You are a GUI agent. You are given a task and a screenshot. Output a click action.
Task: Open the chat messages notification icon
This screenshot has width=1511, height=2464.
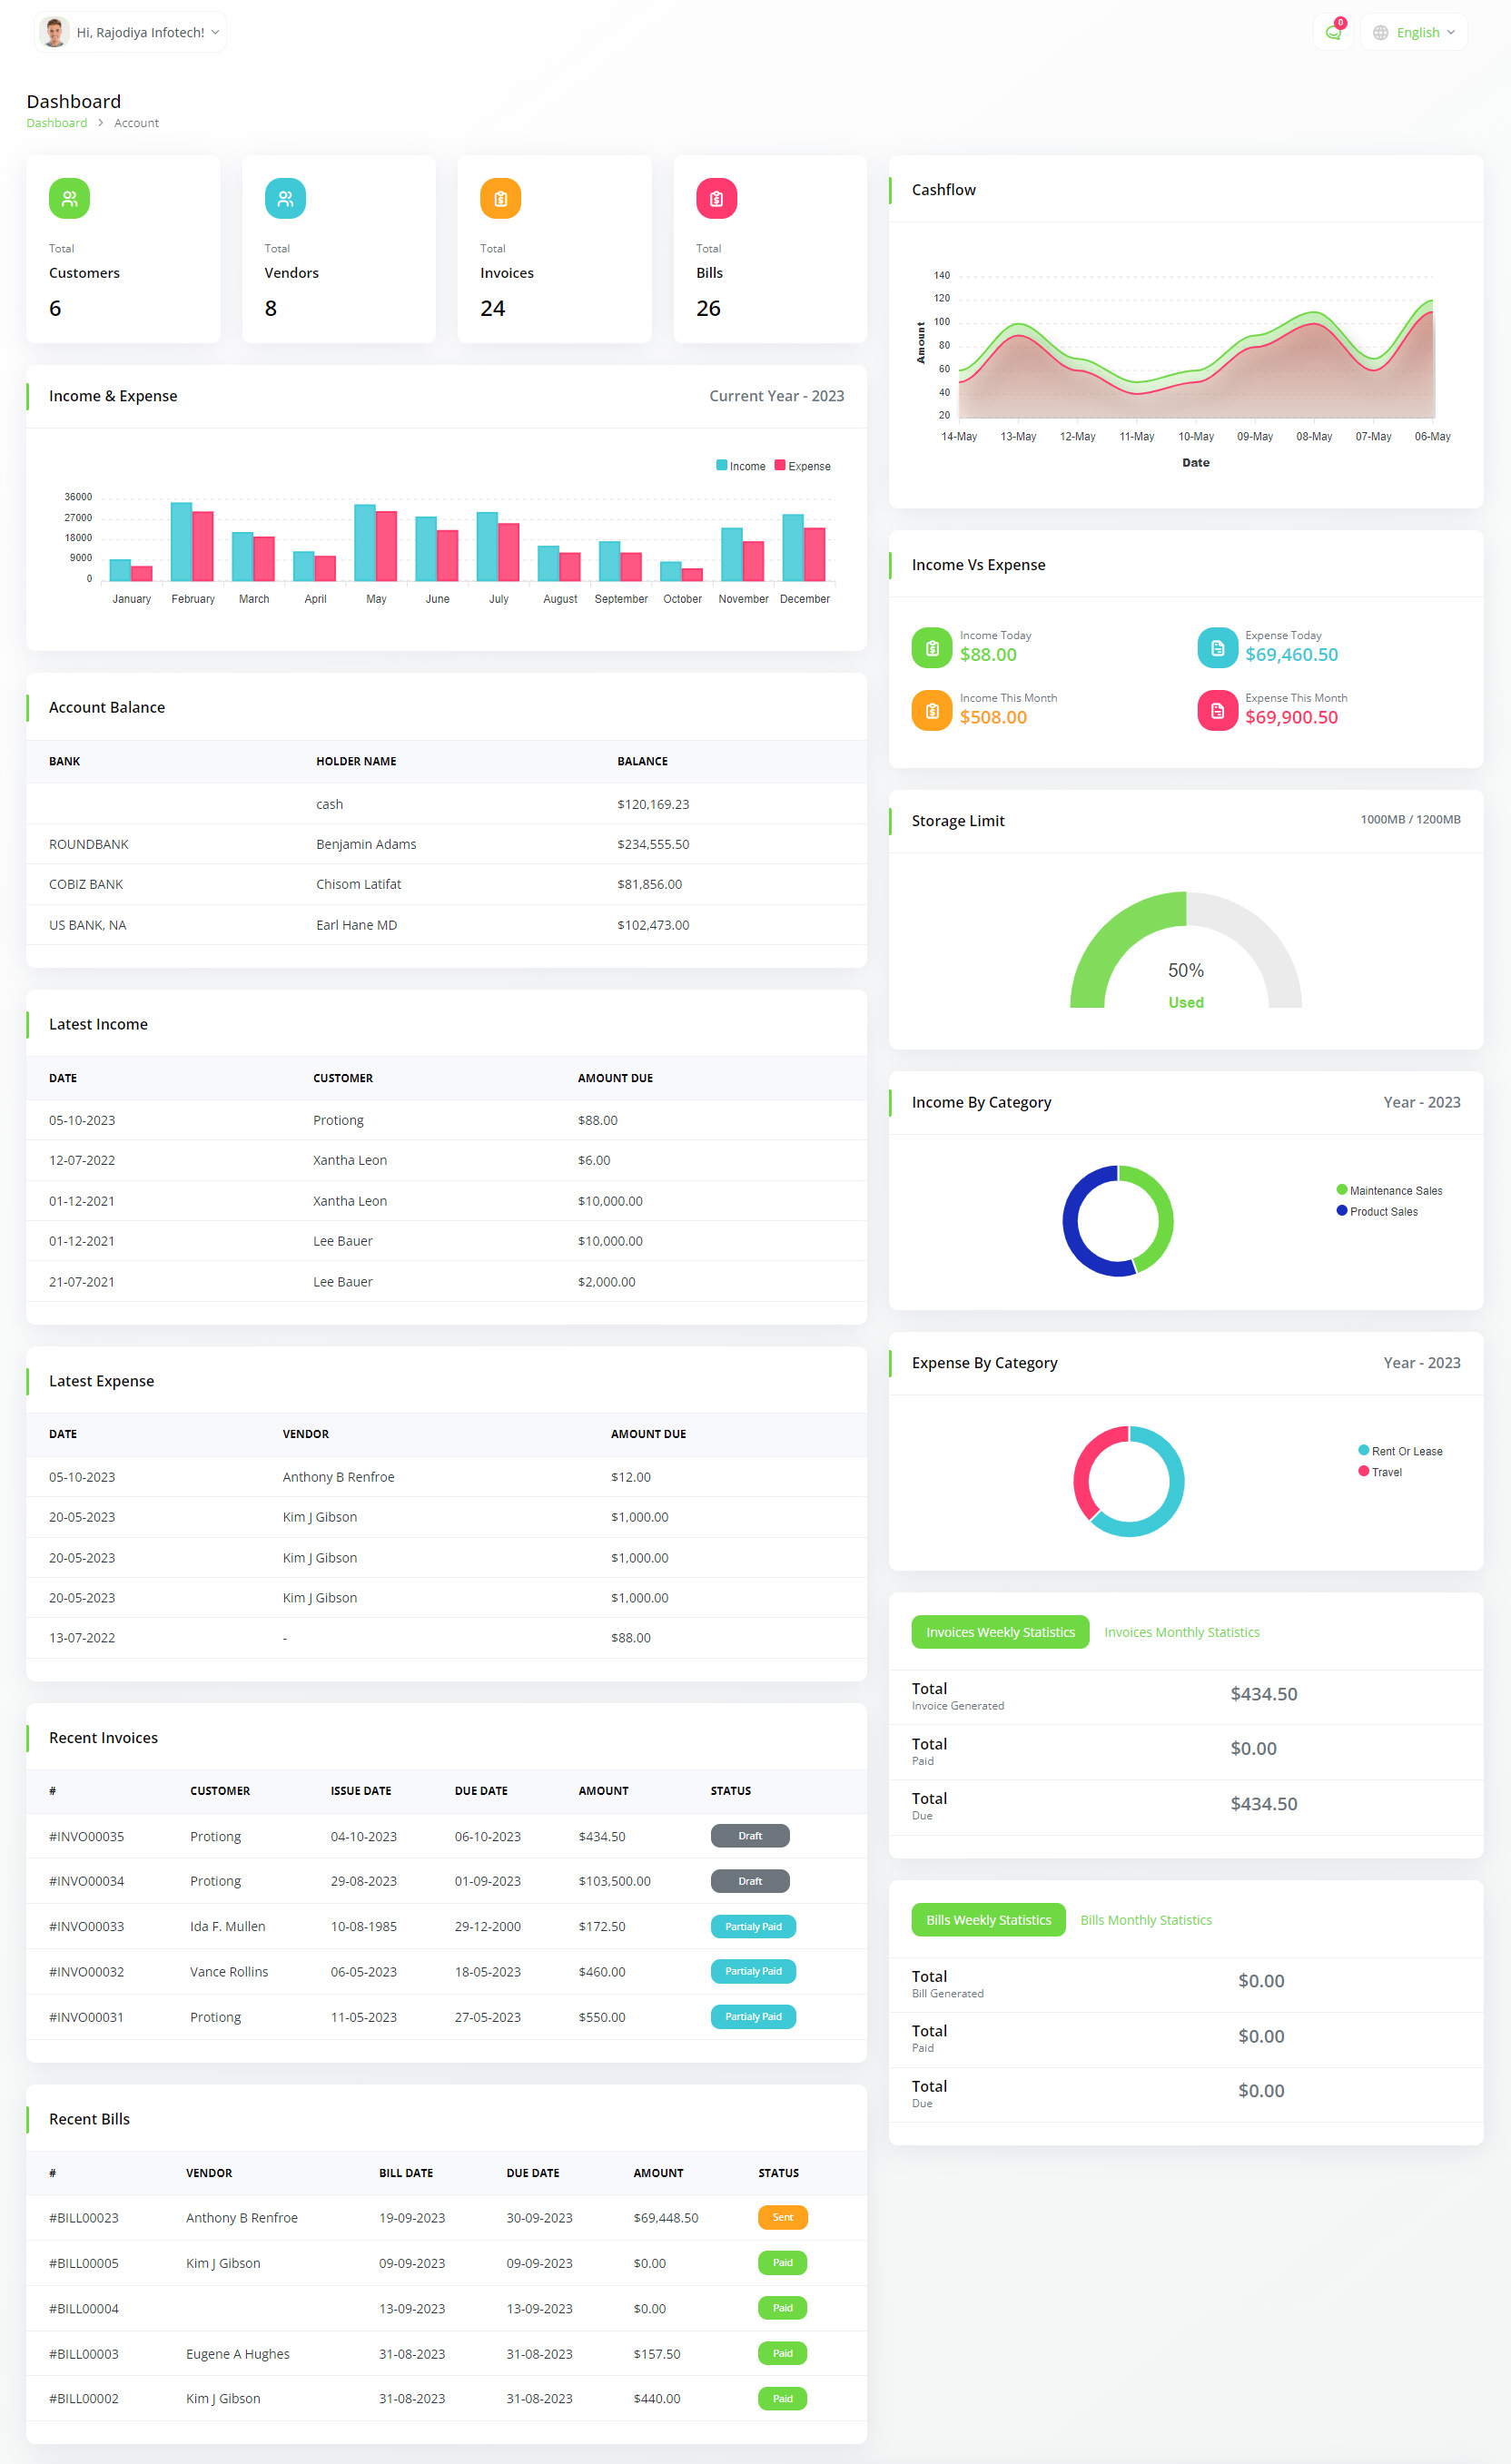click(1332, 33)
